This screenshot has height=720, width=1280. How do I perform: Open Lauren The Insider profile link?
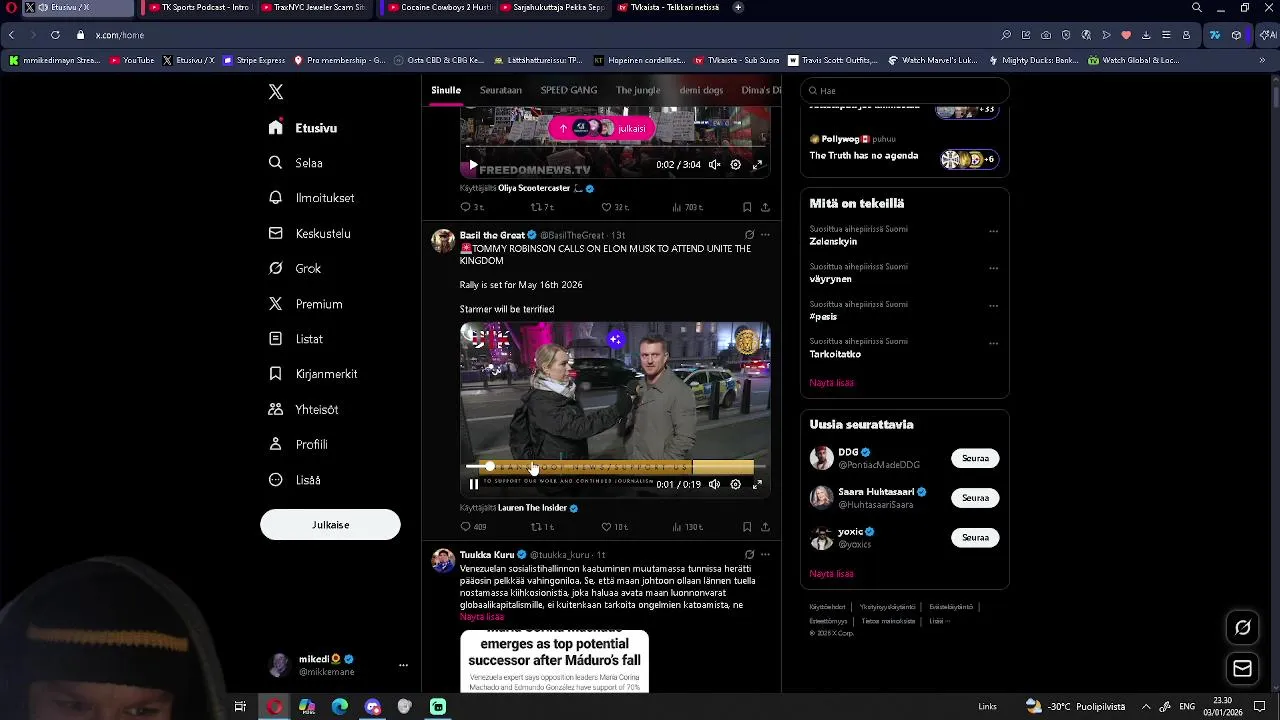coord(532,508)
